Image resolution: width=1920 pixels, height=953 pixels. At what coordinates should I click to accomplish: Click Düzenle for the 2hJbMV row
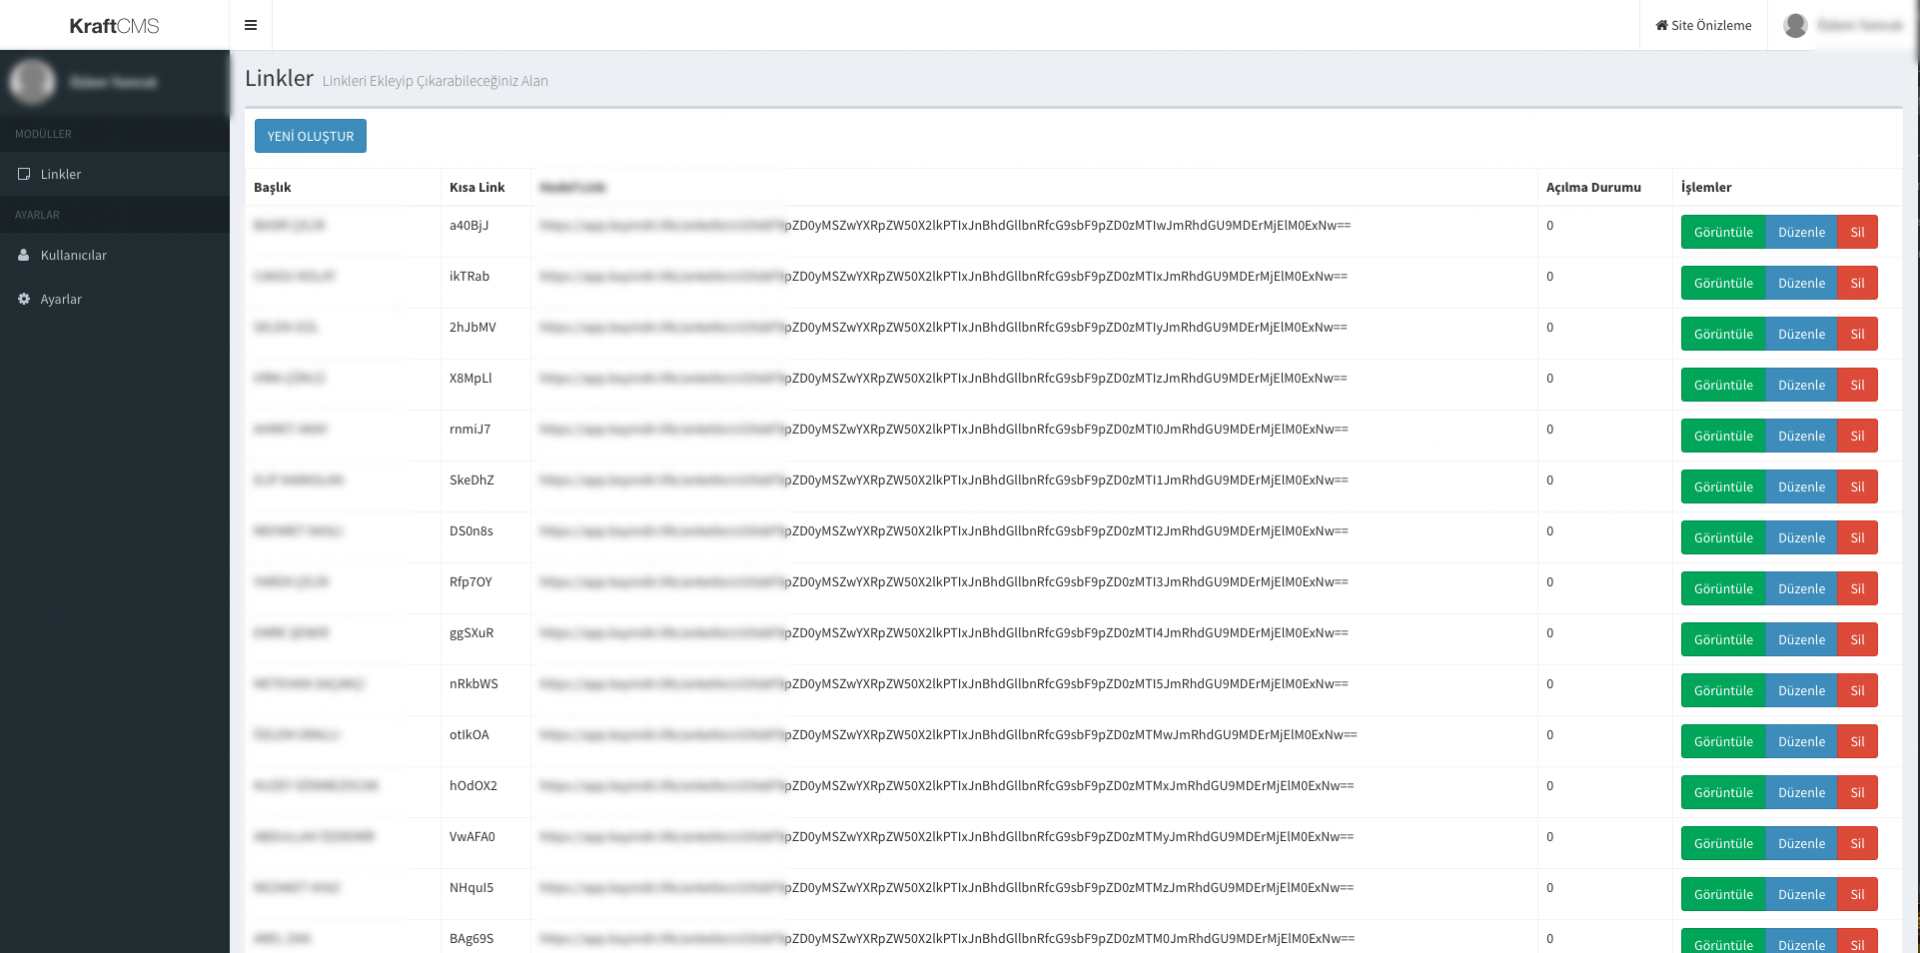click(x=1801, y=334)
